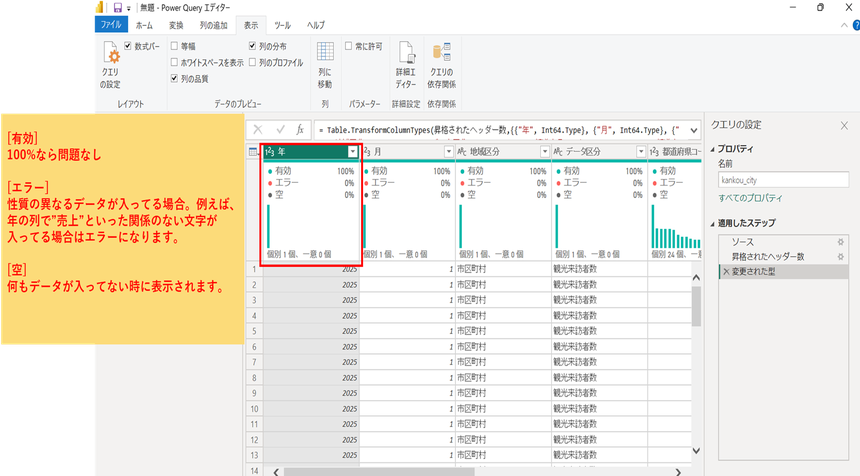Open the 年 column filter dropdown
Image resolution: width=860 pixels, height=476 pixels.
tap(353, 152)
